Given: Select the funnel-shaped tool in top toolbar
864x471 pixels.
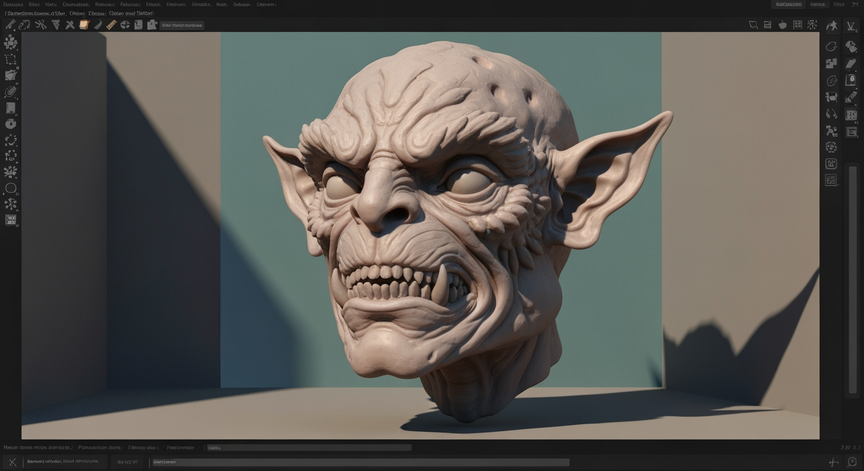Looking at the screenshot, I should (56, 25).
